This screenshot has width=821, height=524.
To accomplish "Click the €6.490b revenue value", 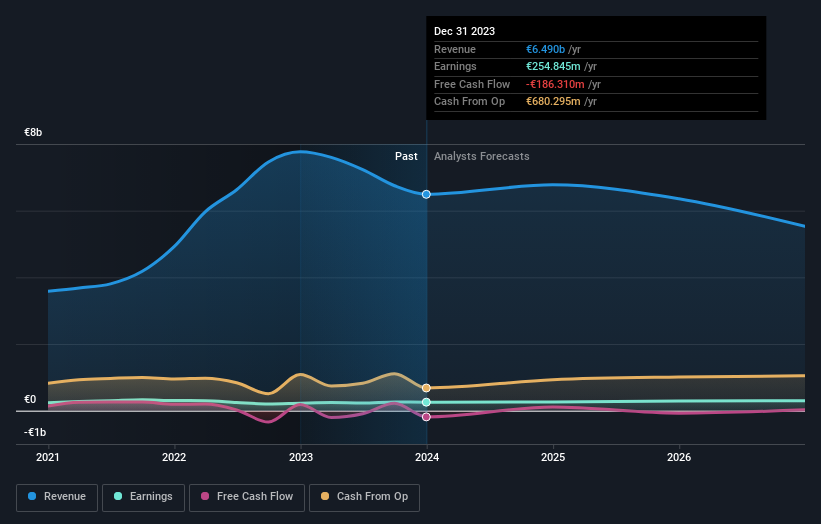I will coord(546,49).
